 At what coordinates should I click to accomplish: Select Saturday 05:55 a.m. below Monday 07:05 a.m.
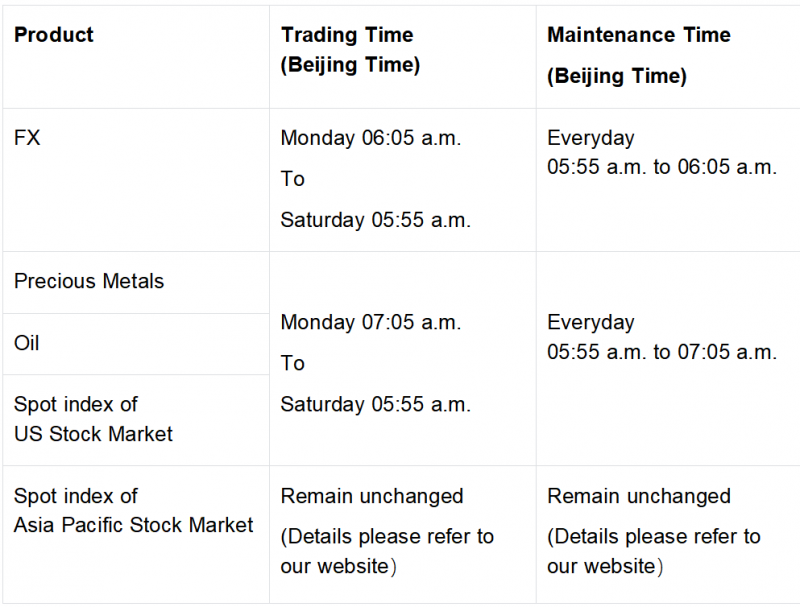[375, 404]
